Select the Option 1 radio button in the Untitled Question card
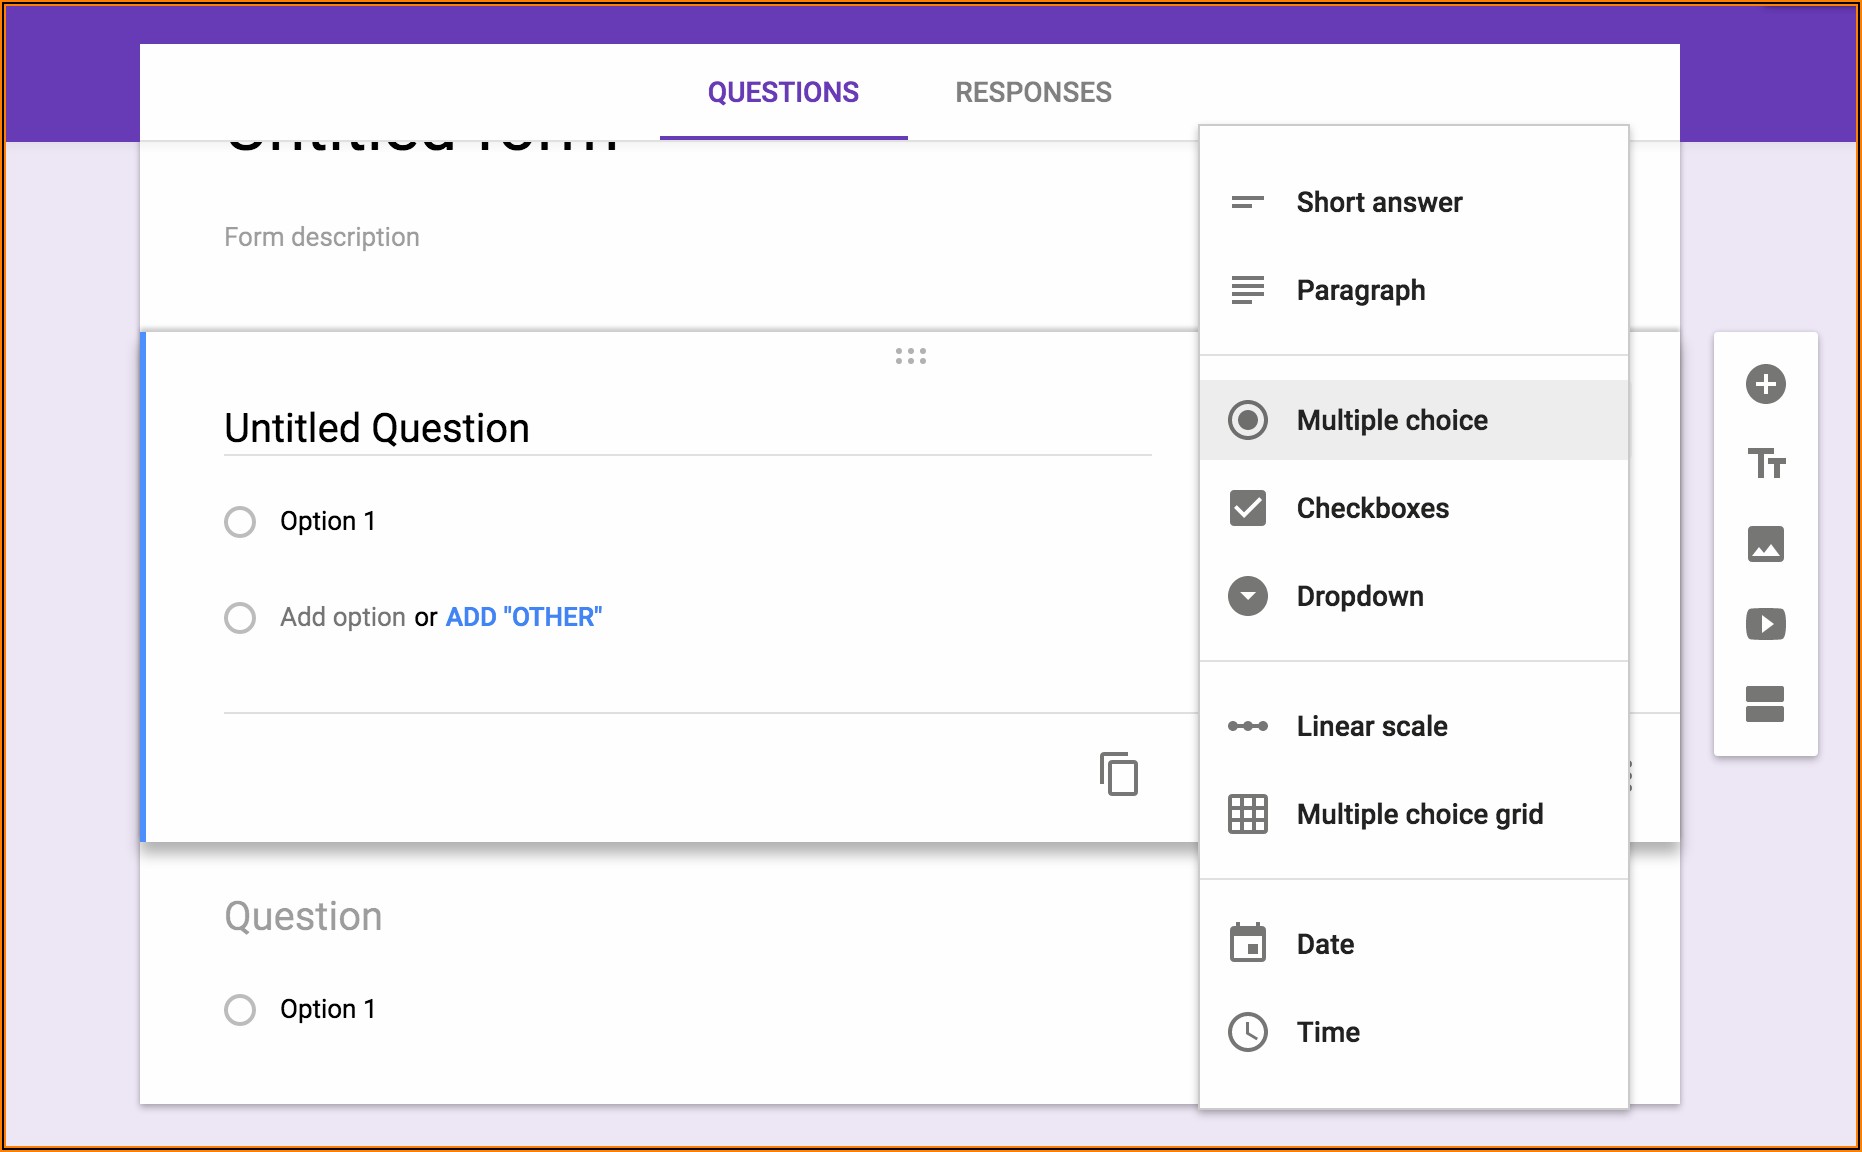1862x1152 pixels. (x=240, y=521)
